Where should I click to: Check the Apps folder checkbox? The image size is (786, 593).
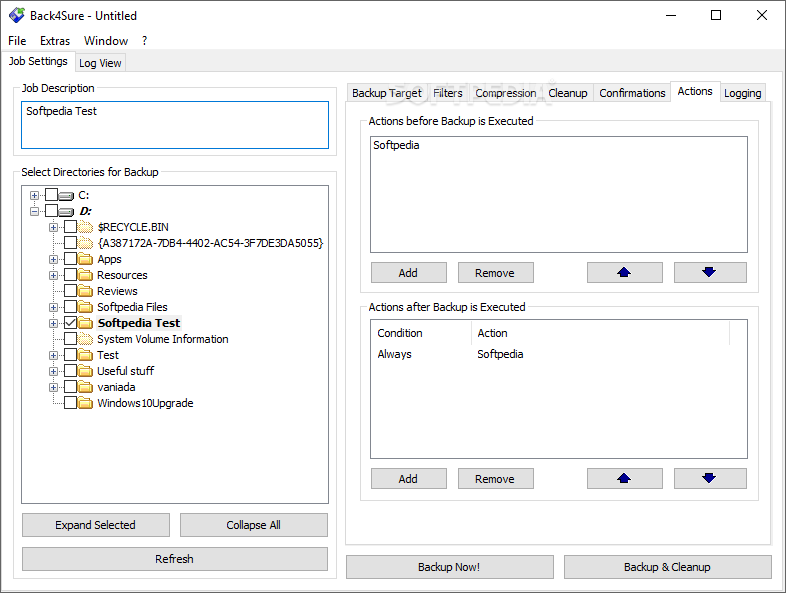[x=71, y=259]
